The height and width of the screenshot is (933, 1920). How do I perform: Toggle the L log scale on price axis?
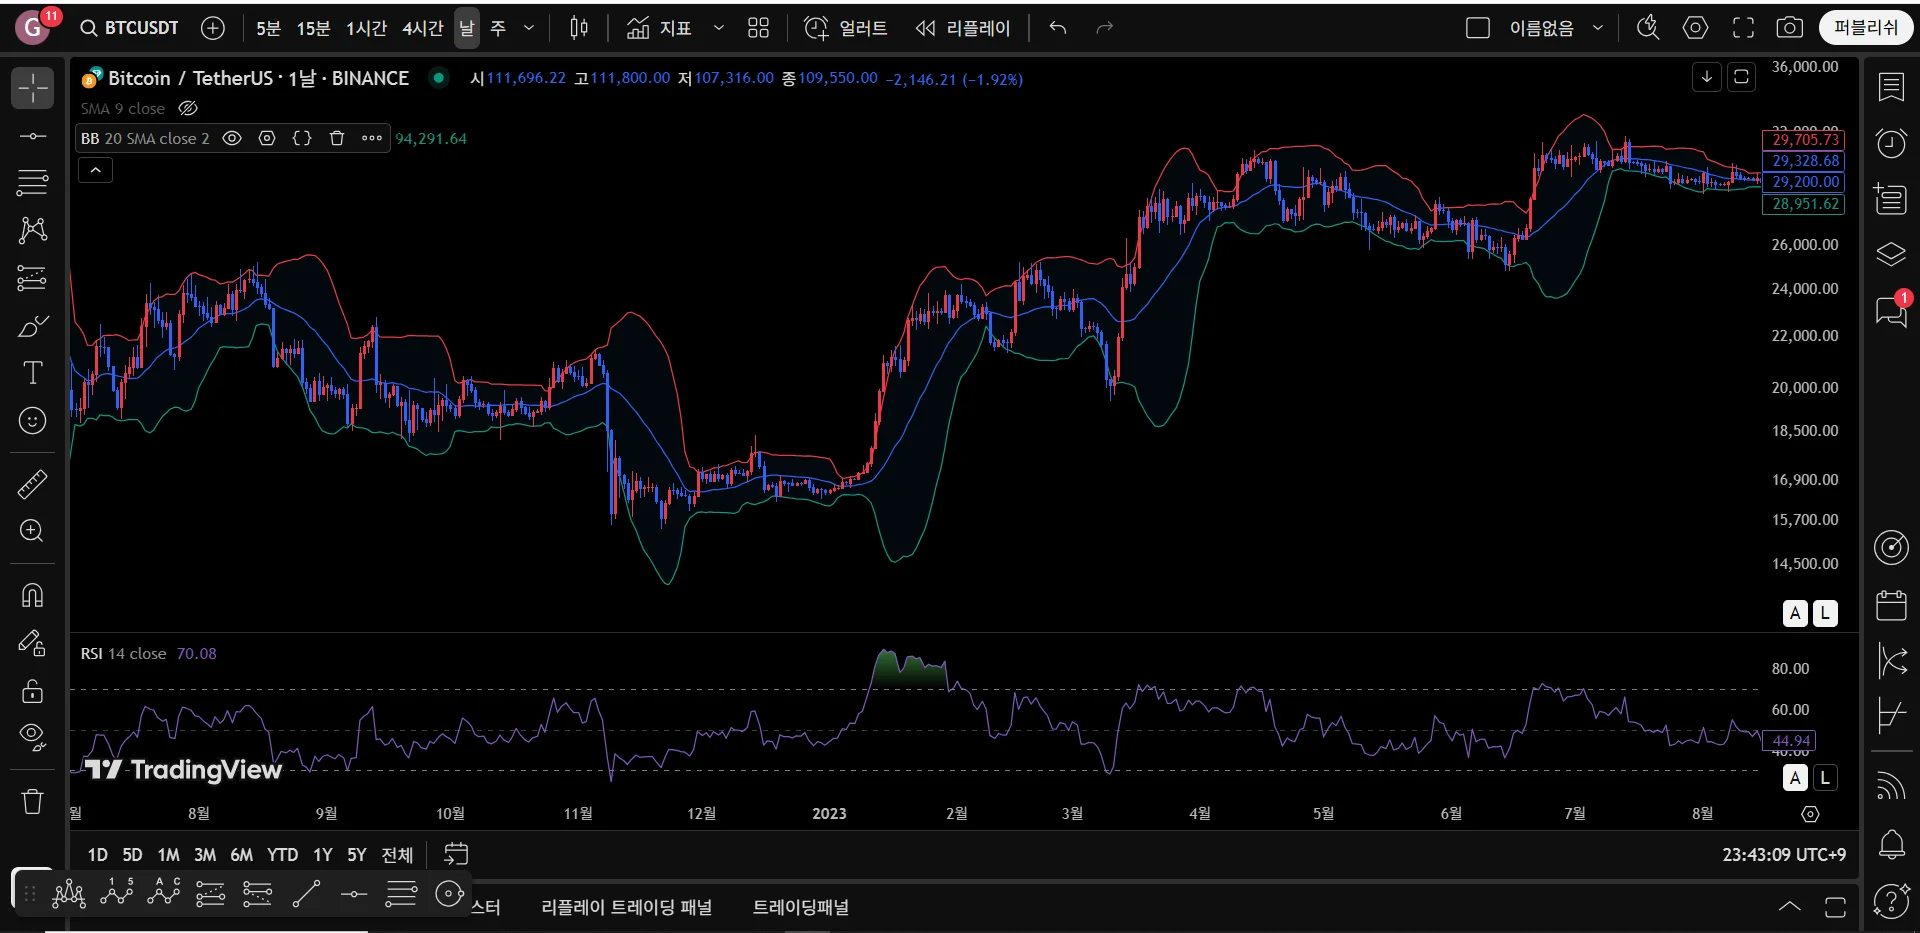point(1825,613)
